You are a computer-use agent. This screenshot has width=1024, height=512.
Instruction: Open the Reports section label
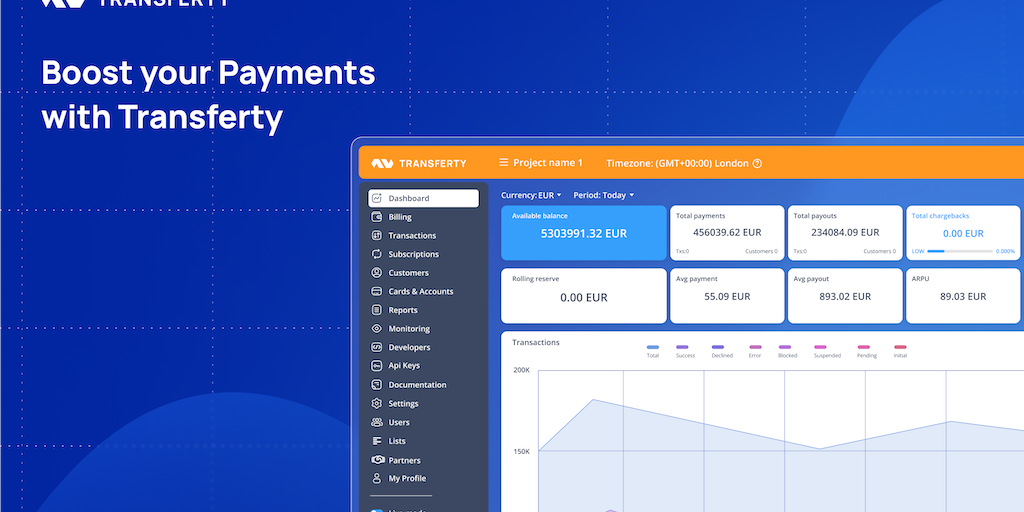click(403, 310)
